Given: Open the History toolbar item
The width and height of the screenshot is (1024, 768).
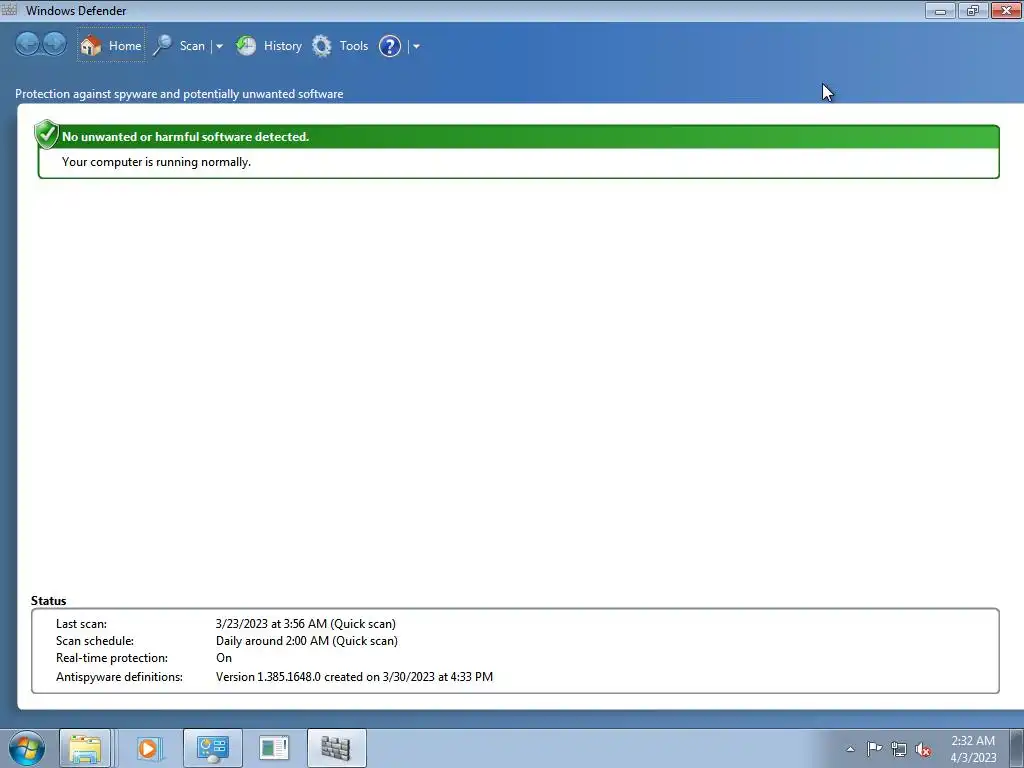Looking at the screenshot, I should [x=283, y=46].
